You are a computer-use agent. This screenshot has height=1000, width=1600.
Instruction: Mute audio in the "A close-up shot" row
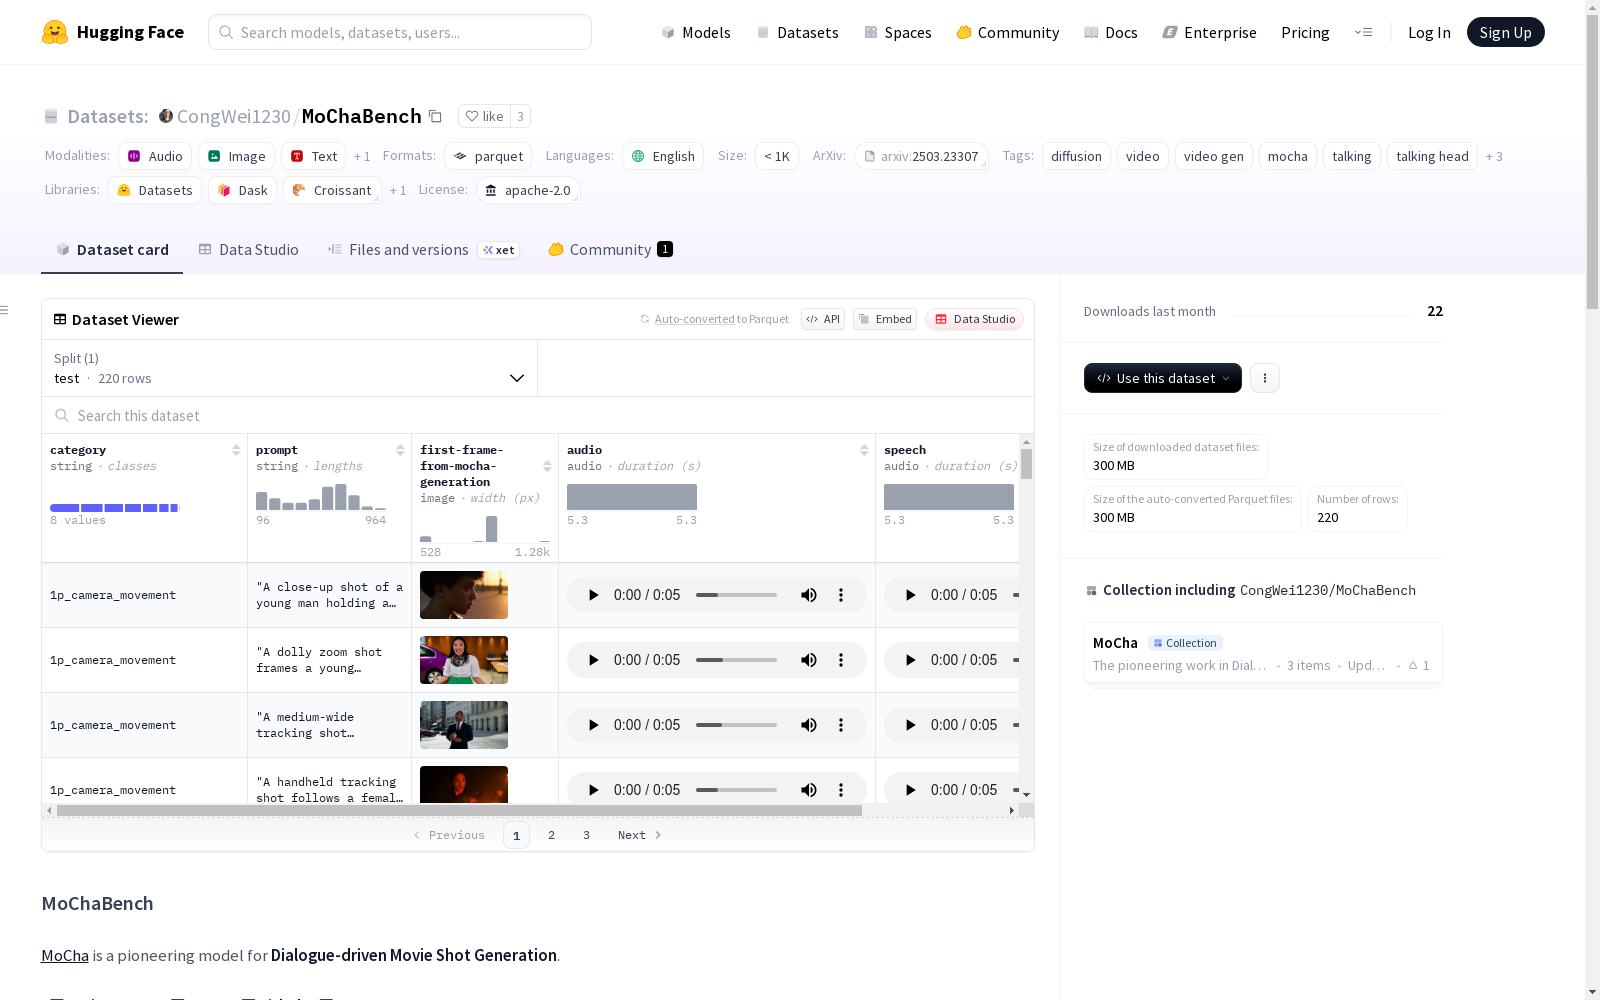point(809,595)
